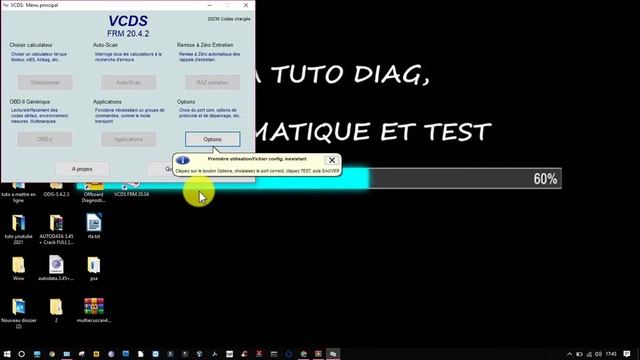
Task: Click the Cortana circle on taskbar
Action: click(22, 354)
